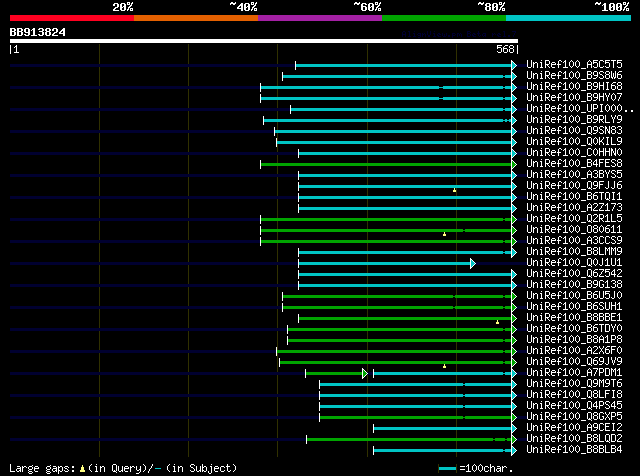Click the cyan =100char scale legend bar

(447, 469)
